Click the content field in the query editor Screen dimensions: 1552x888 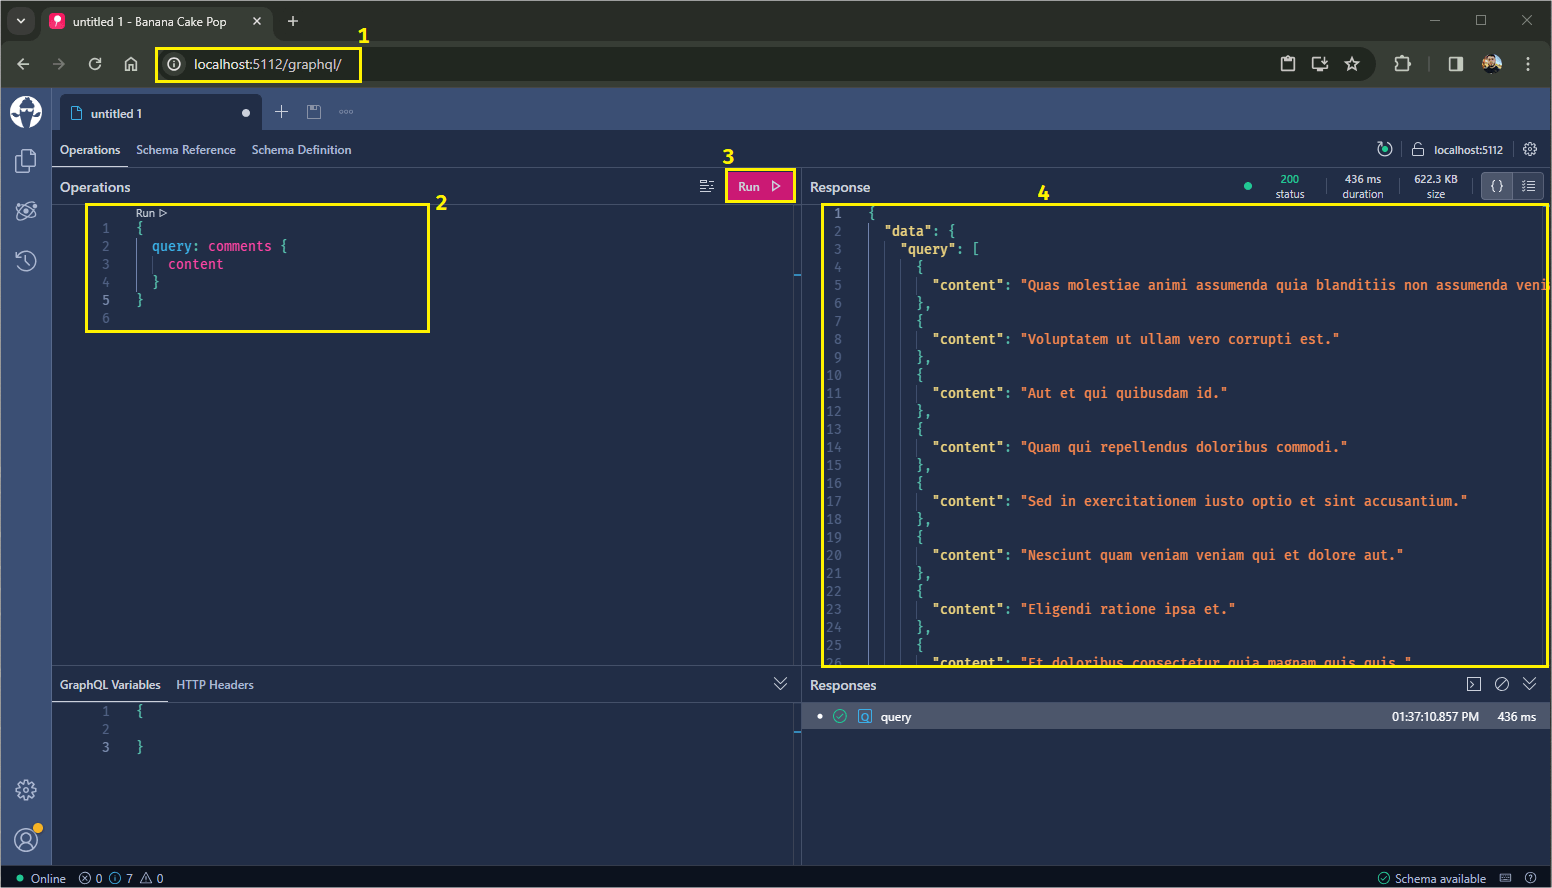click(x=195, y=264)
